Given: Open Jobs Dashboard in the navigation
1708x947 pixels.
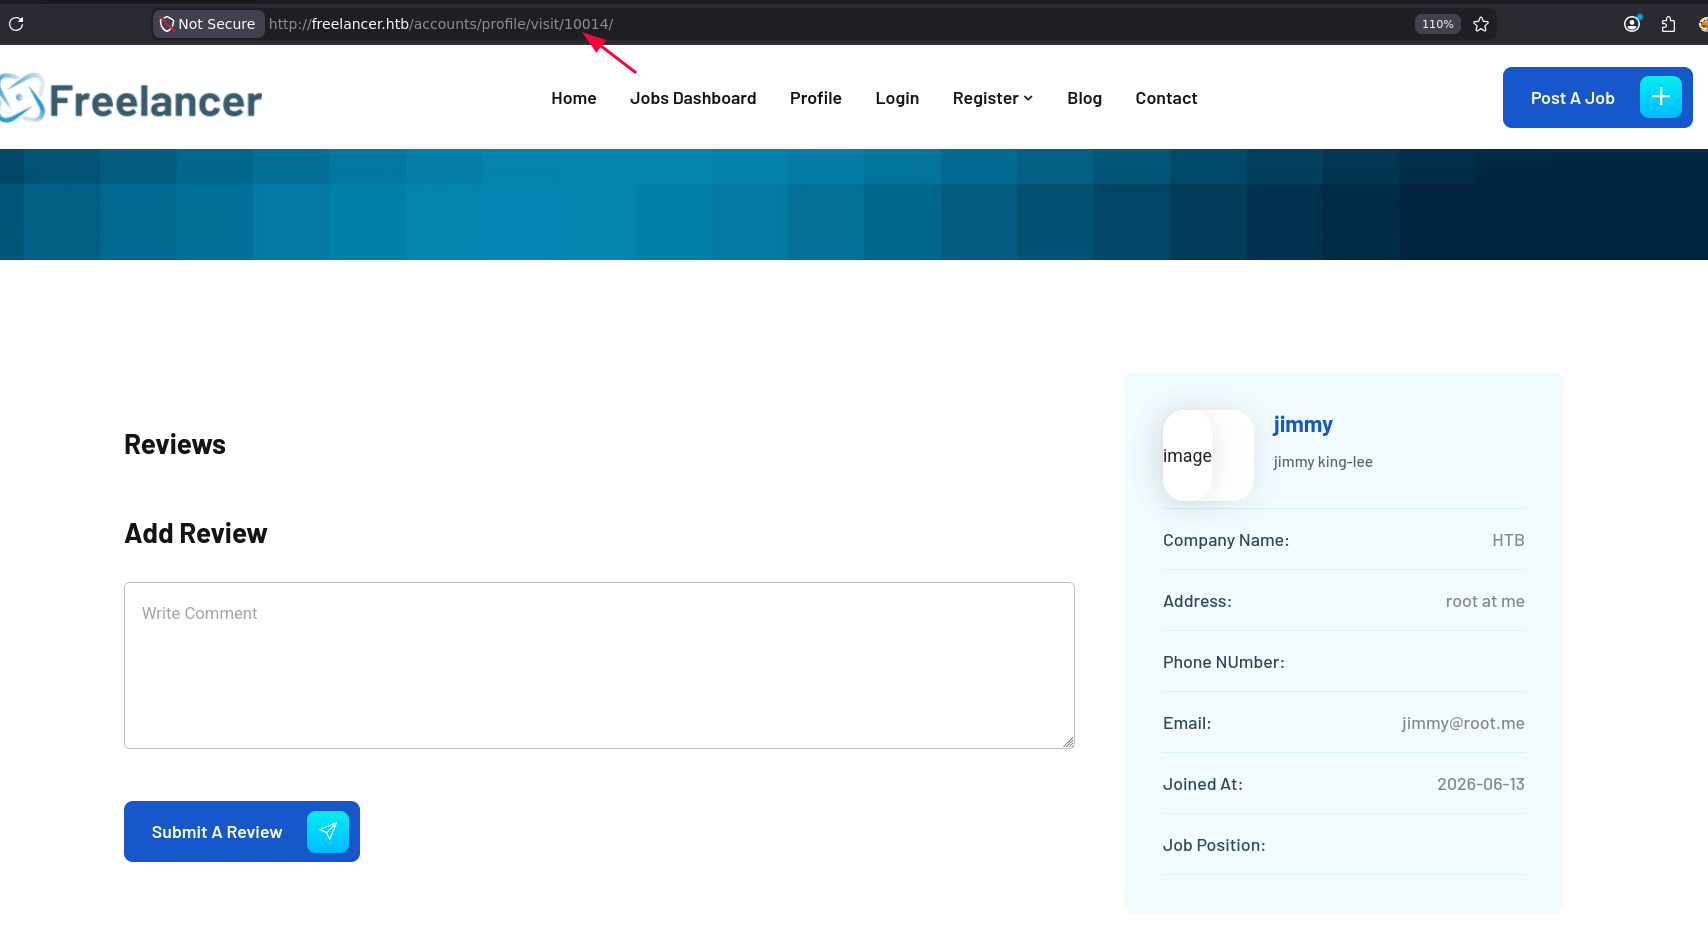Looking at the screenshot, I should 693,98.
